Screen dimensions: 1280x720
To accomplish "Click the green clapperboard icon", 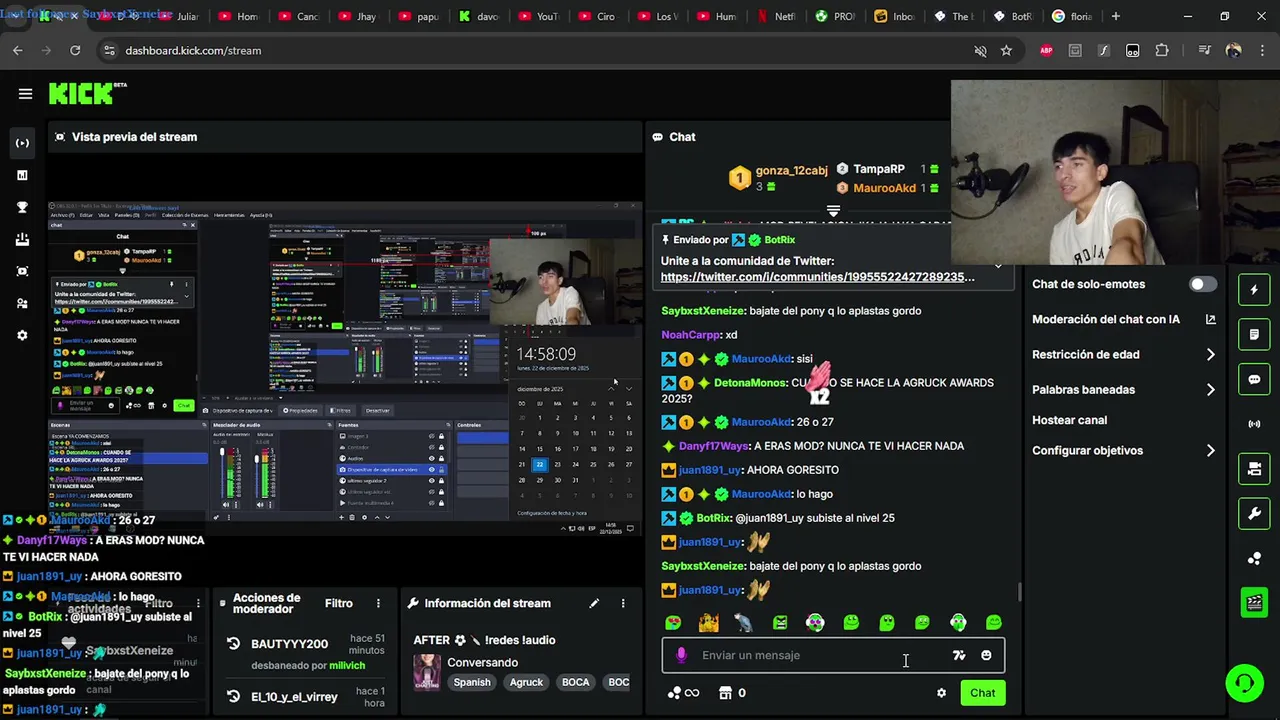I will 1254,602.
